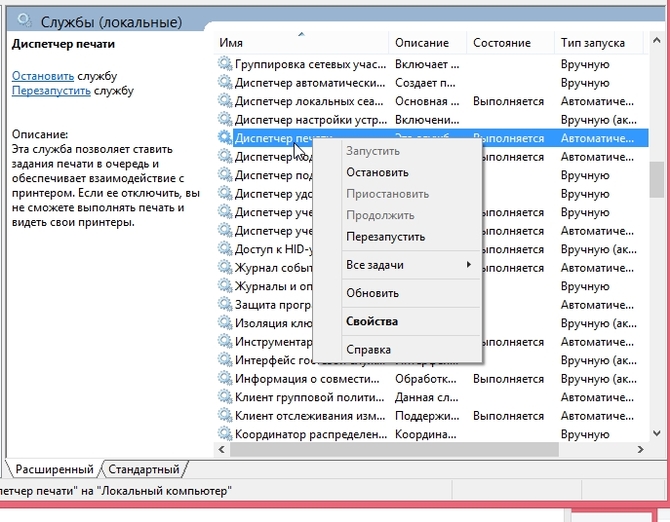670x522 pixels.
Task: Click gear icon beside Информация о совместимости
Action: (225, 379)
